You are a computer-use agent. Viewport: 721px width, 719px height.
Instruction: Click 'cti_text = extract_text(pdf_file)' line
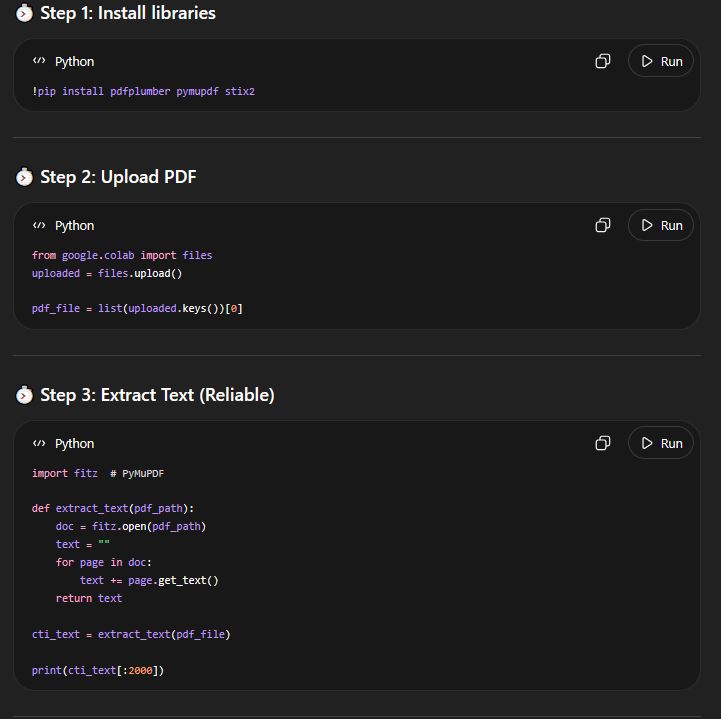point(131,634)
